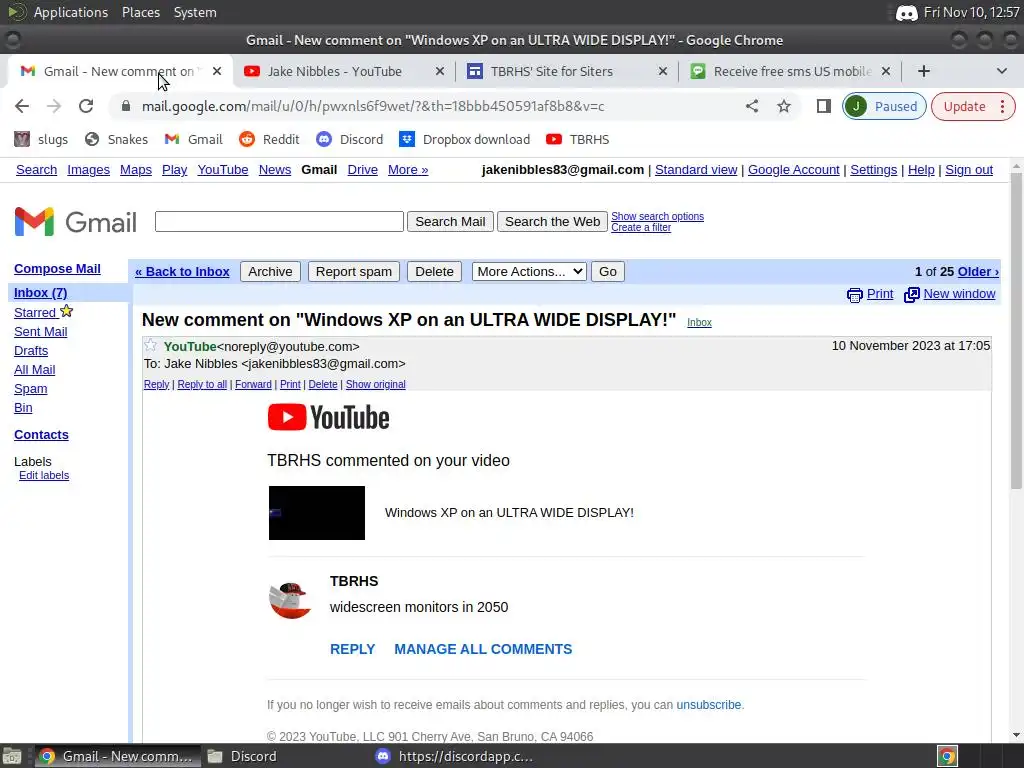Click the Print link with printer icon
Viewport: 1024px width, 768px height.
pyautogui.click(x=870, y=295)
